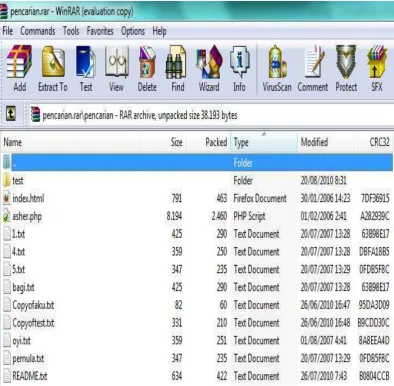This screenshot has height=386, width=394.
Task: Open the Options menu
Action: coord(133,32)
